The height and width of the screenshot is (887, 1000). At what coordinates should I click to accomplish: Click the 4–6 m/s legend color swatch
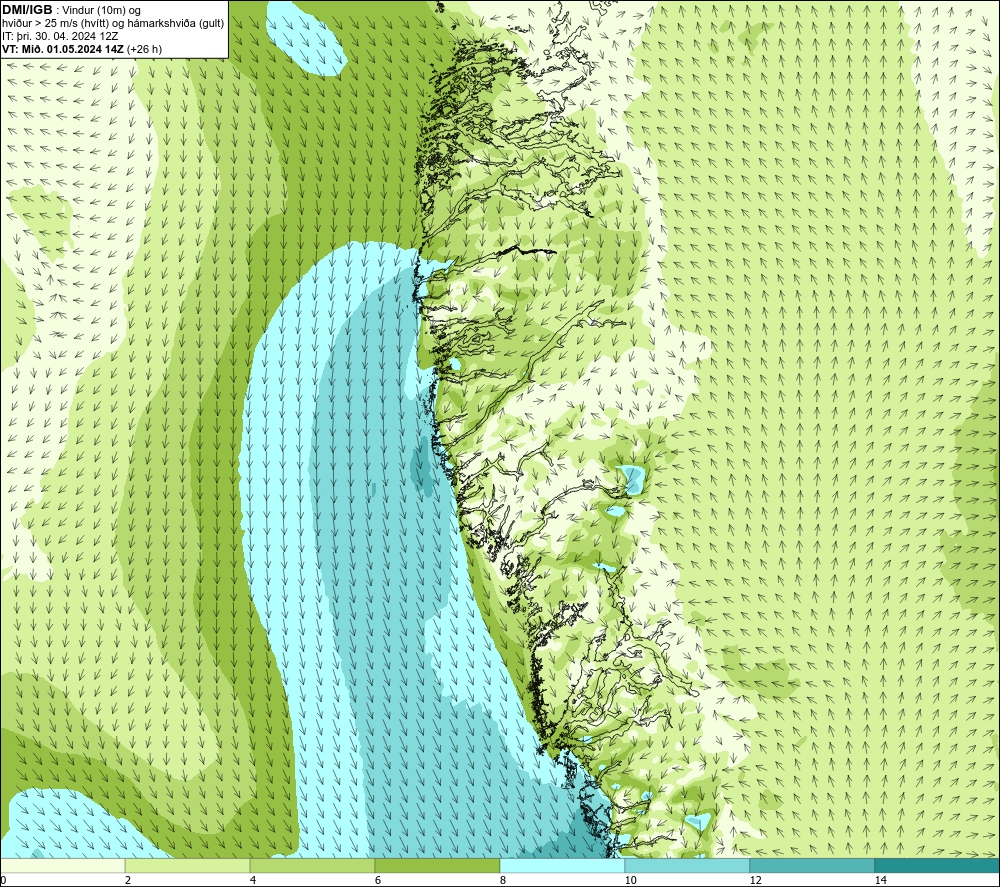312,865
